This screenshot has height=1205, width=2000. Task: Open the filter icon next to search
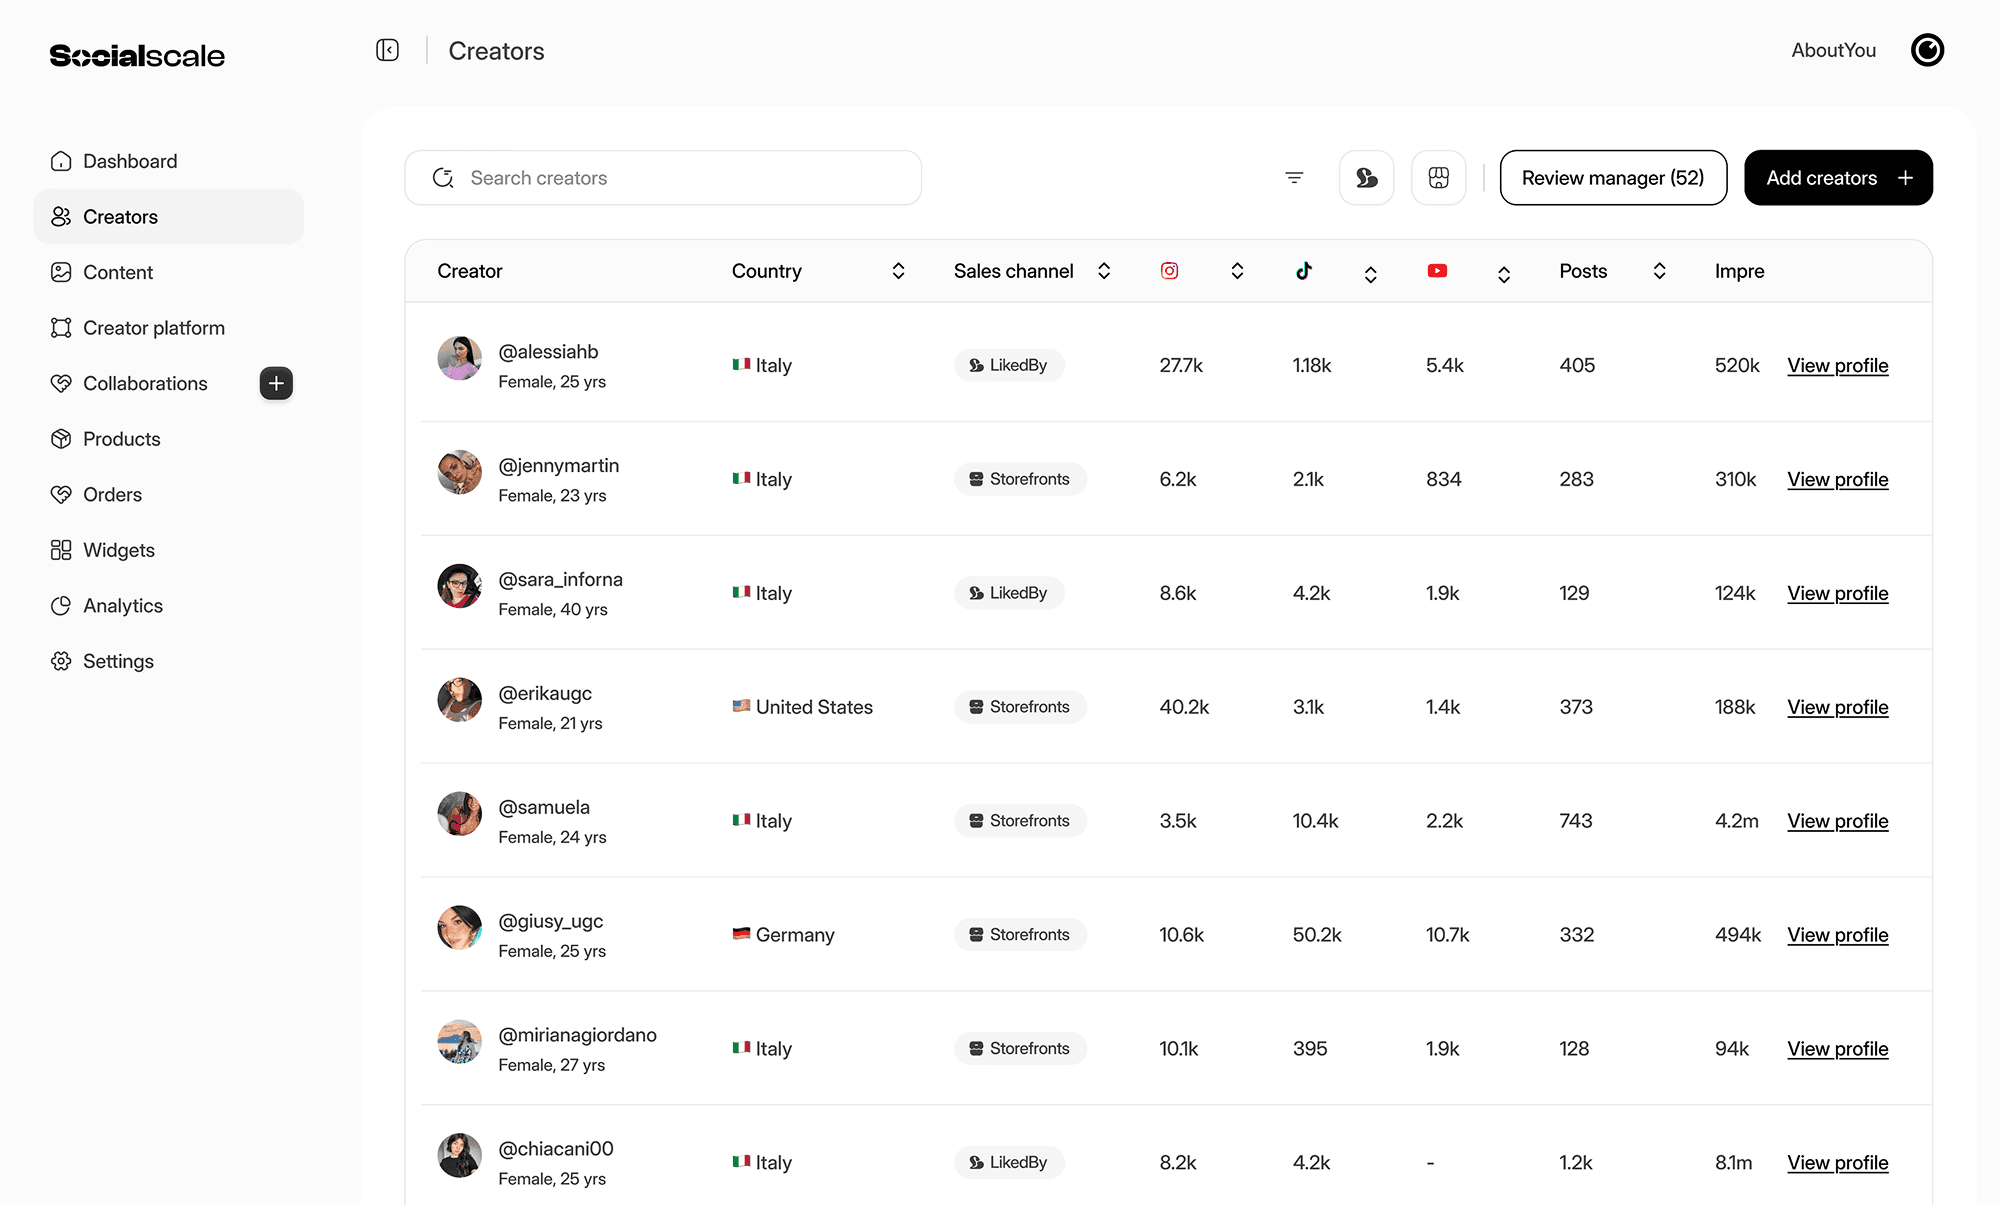[1294, 178]
